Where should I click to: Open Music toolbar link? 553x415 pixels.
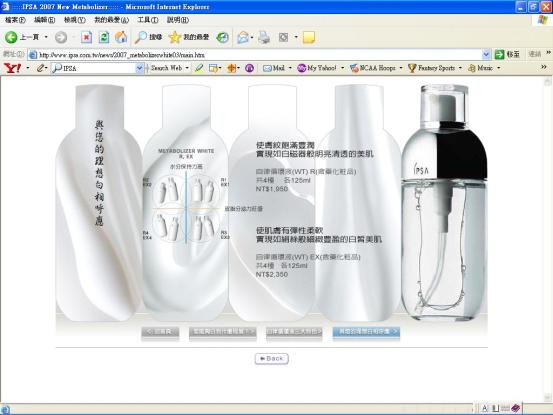480,68
